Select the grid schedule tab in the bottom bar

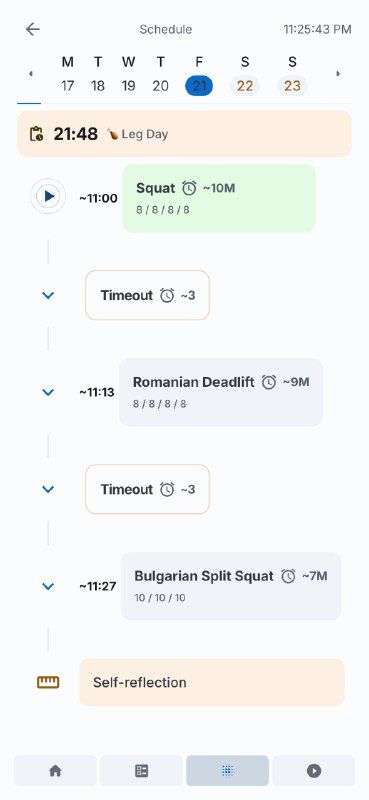[228, 771]
